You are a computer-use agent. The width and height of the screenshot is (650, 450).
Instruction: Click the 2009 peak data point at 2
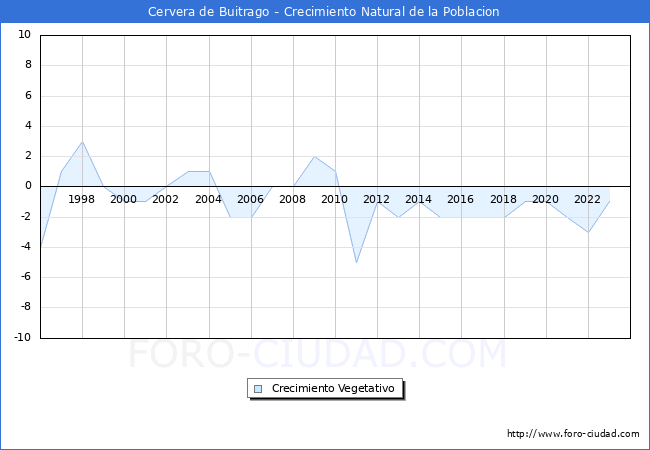[x=314, y=156]
